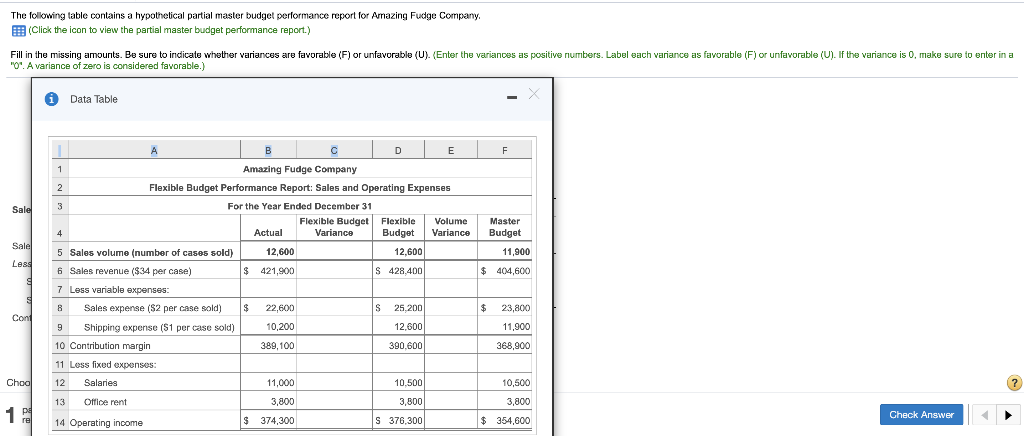Click the 'Volume Variance' heading cell
The image size is (1024, 436).
click(x=451, y=227)
